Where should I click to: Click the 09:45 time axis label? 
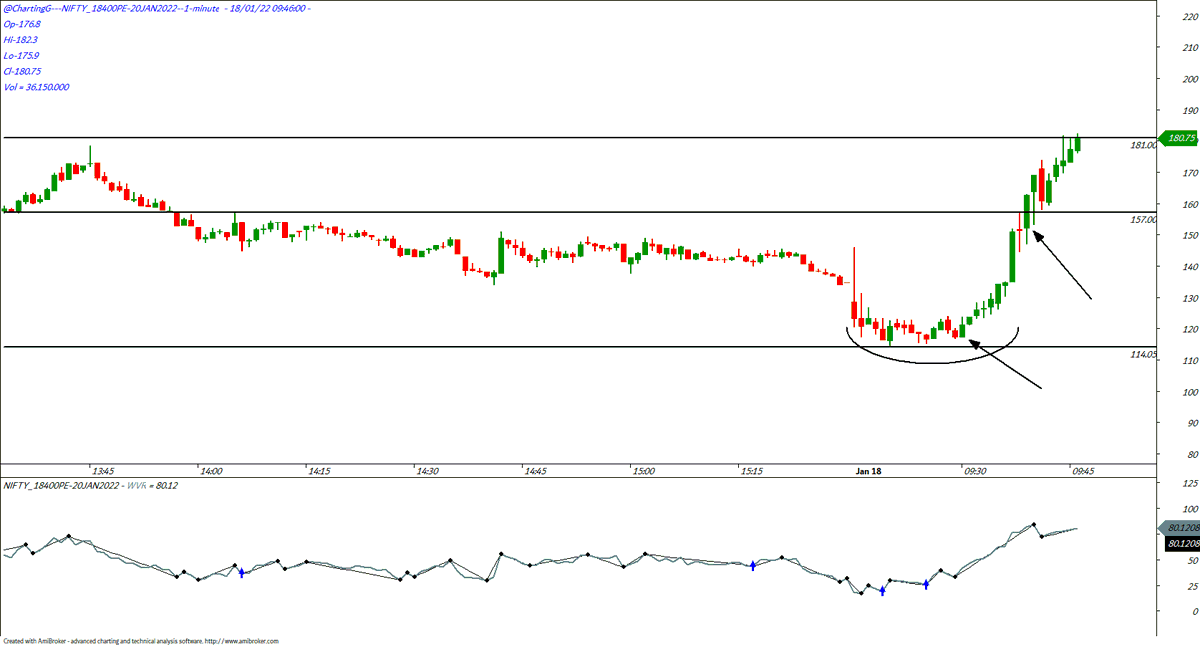pos(1083,470)
